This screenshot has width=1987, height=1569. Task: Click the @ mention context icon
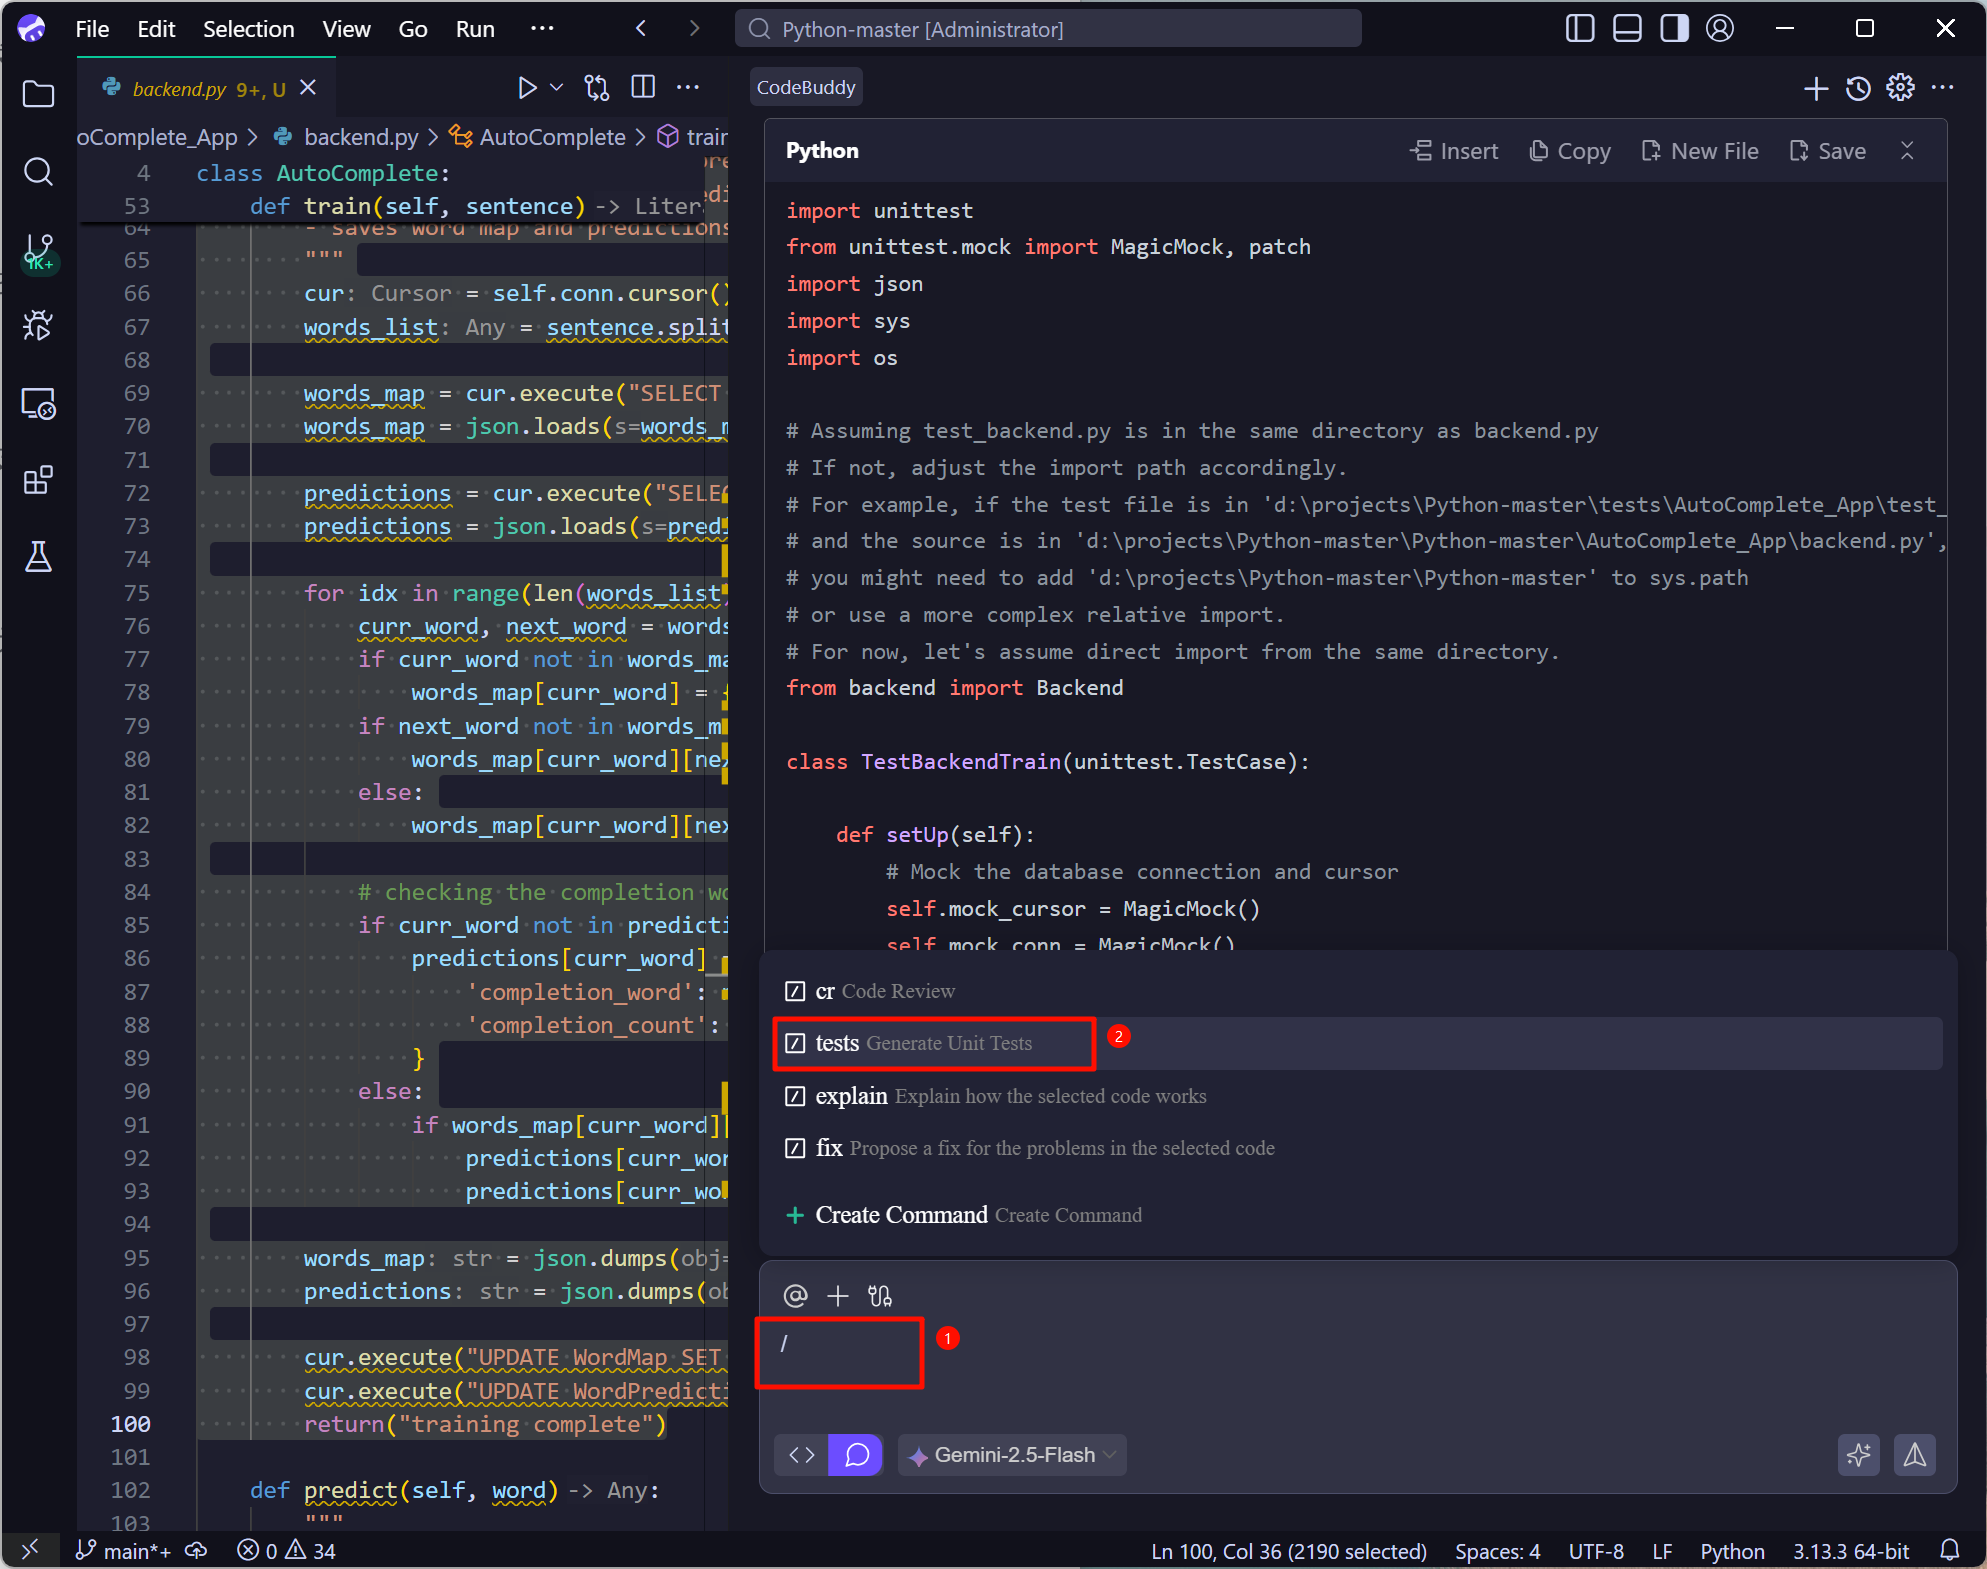click(x=795, y=1296)
